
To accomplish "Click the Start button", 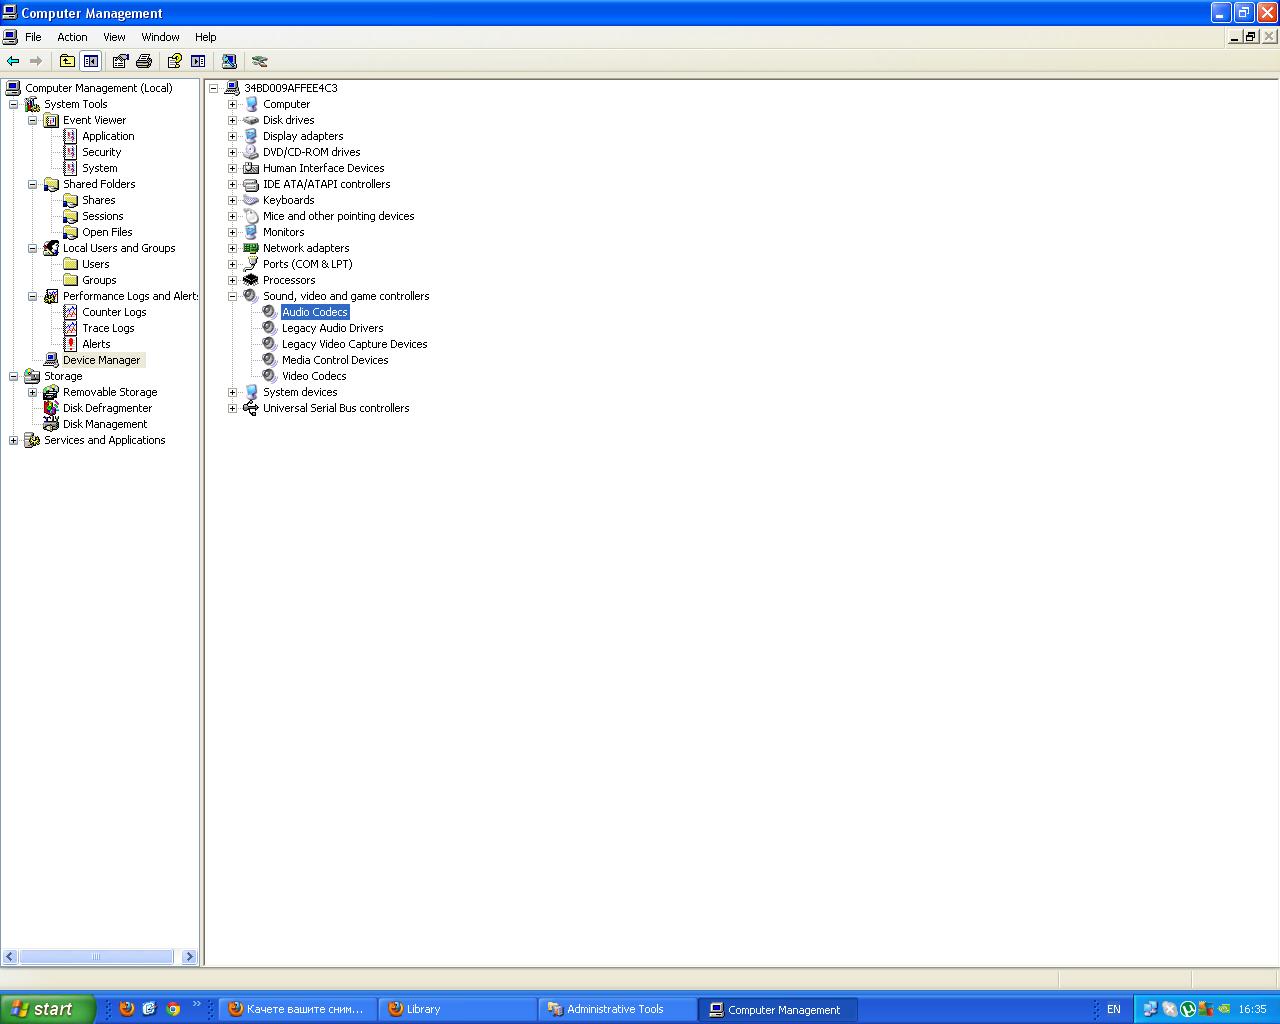I will pyautogui.click(x=46, y=1009).
